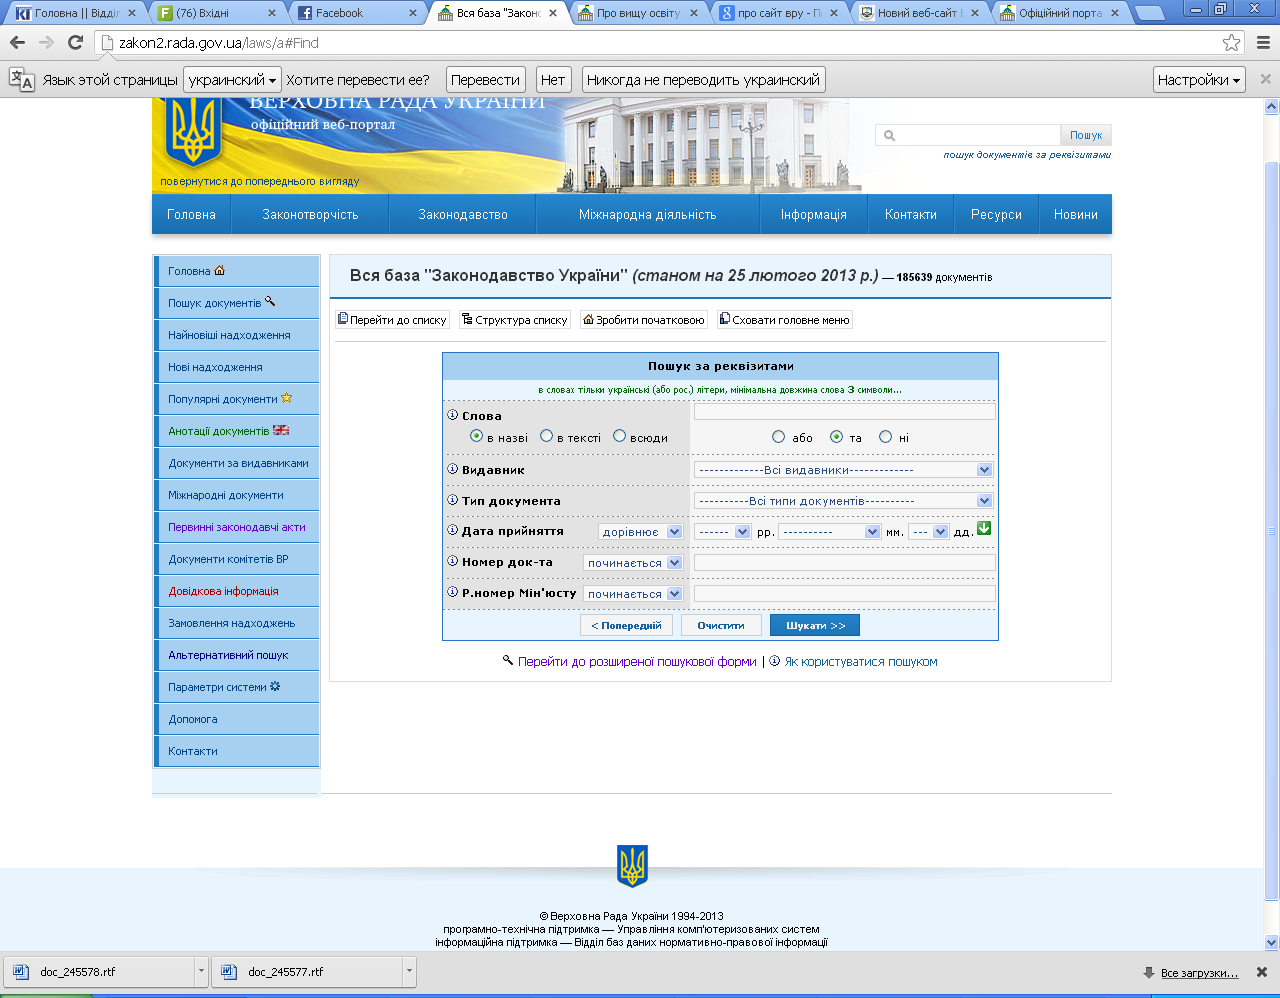Click the info icon beside Тип документа
The width and height of the screenshot is (1280, 998).
click(x=452, y=500)
